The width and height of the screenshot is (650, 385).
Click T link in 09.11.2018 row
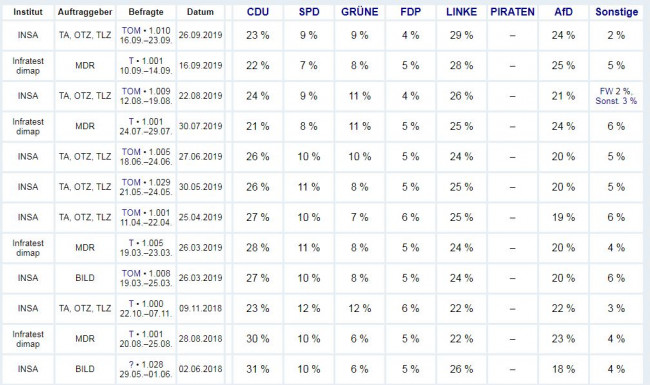click(x=131, y=304)
